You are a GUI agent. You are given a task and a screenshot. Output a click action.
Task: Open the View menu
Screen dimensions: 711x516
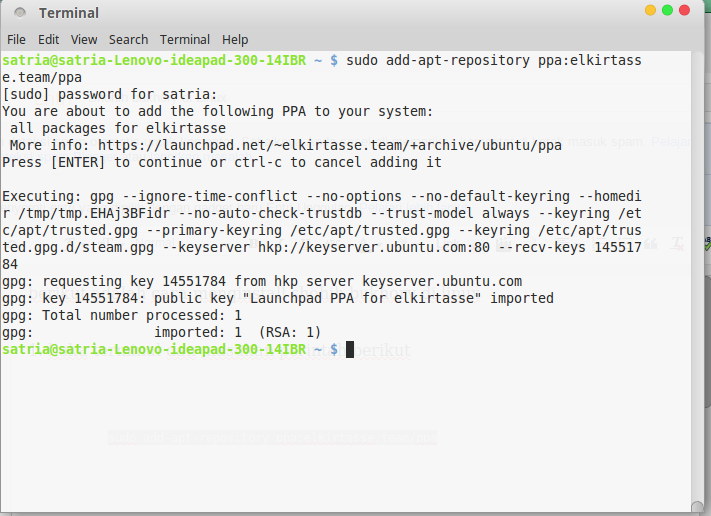pyautogui.click(x=84, y=40)
